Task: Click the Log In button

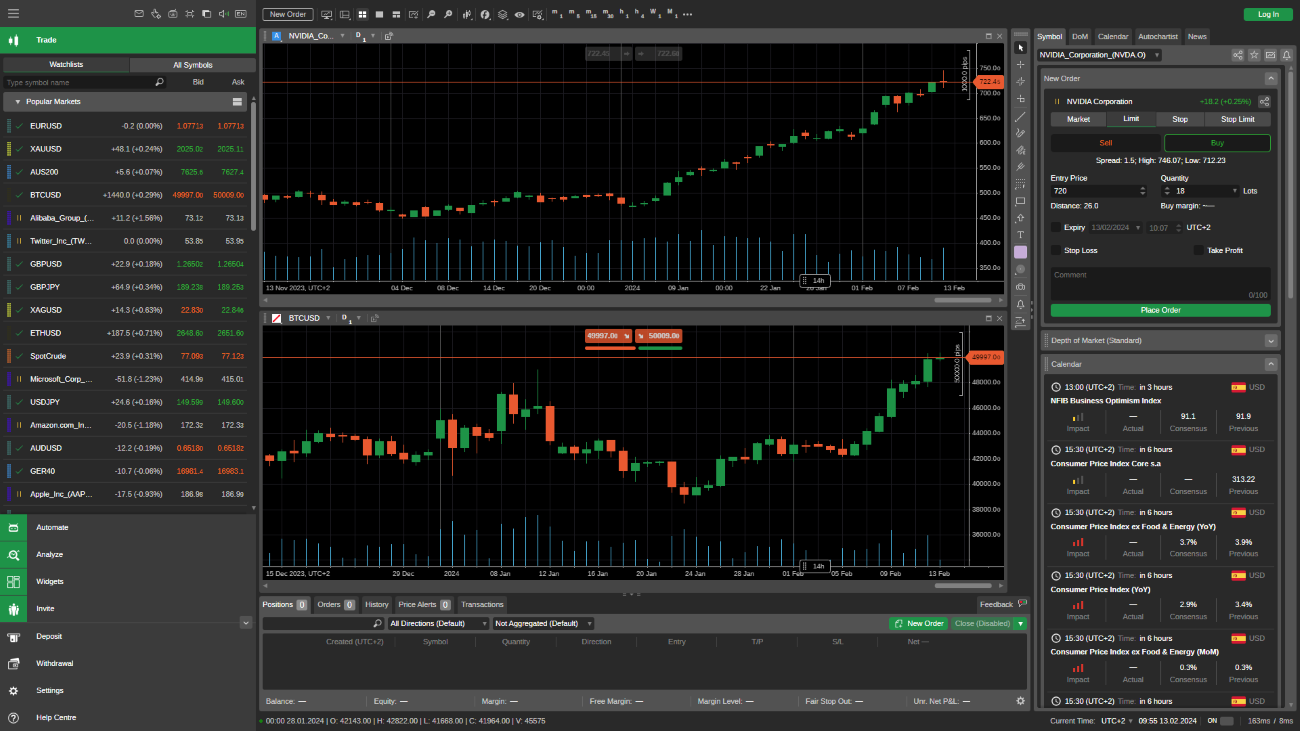Action: point(1267,14)
